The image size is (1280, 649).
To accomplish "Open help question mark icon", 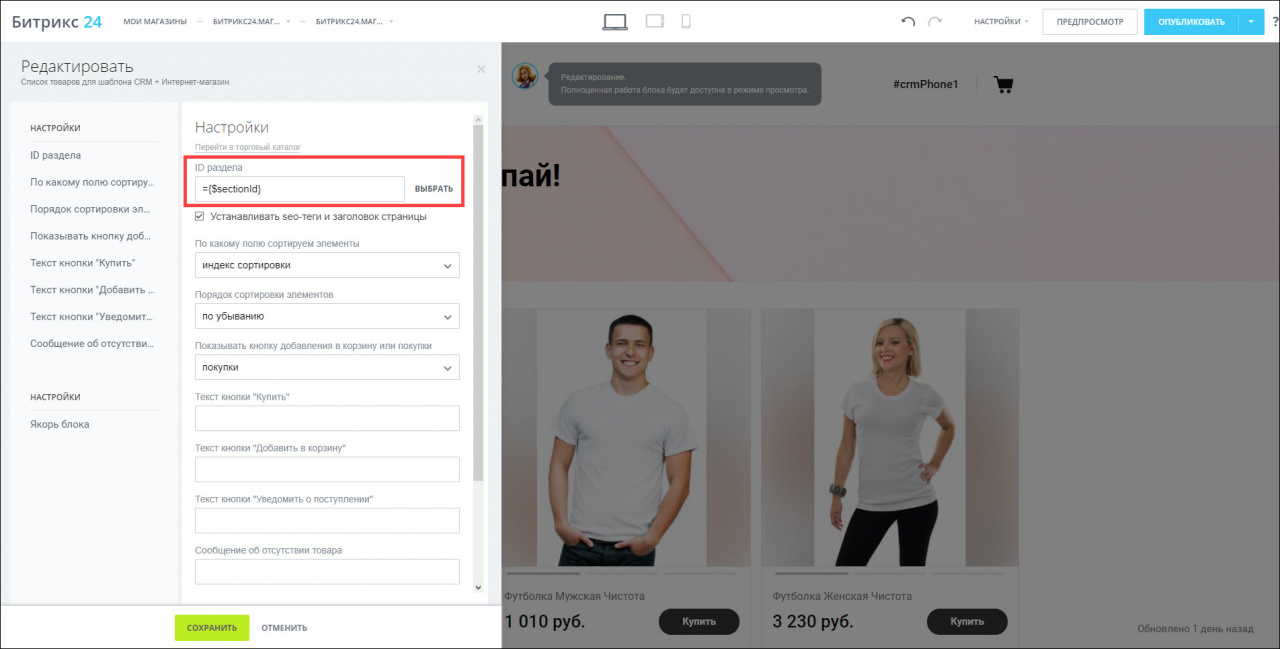I will tap(1275, 21).
